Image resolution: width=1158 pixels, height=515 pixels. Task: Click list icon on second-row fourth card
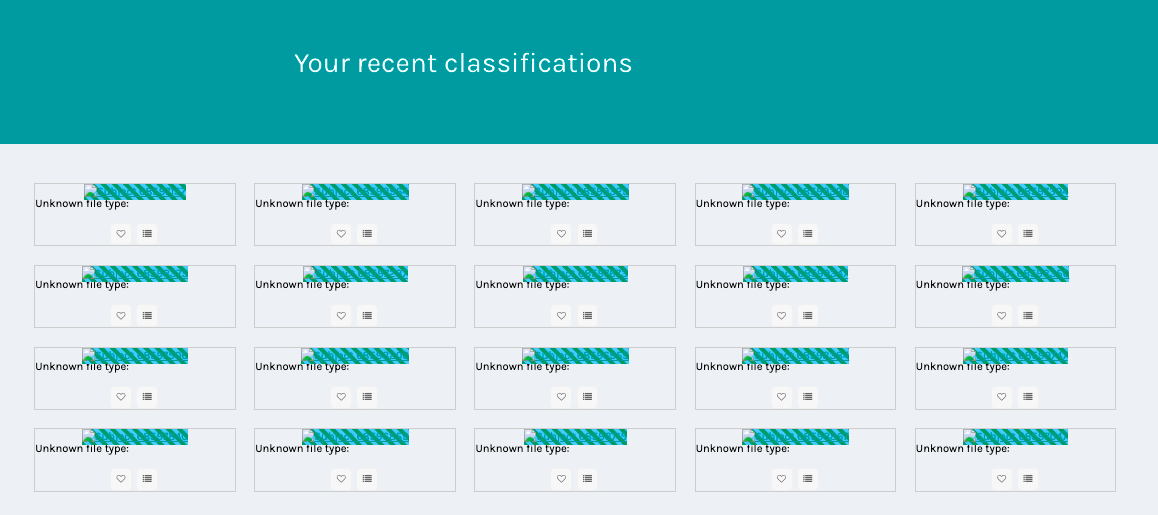click(807, 316)
